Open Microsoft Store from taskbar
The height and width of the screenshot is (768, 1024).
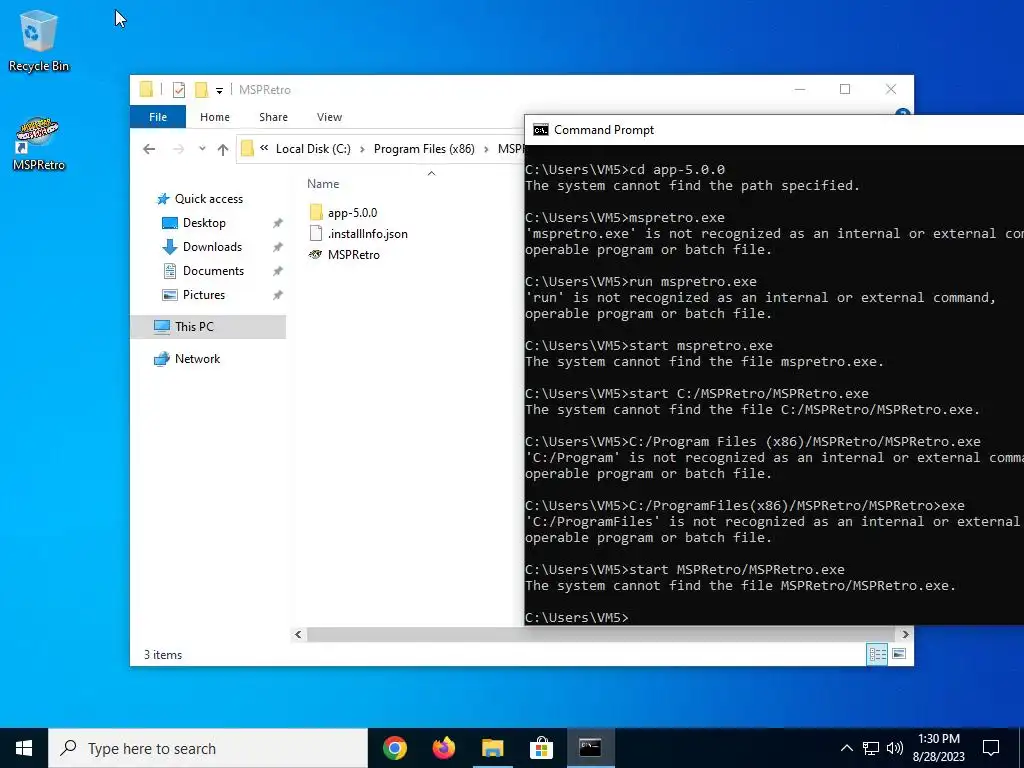click(541, 748)
